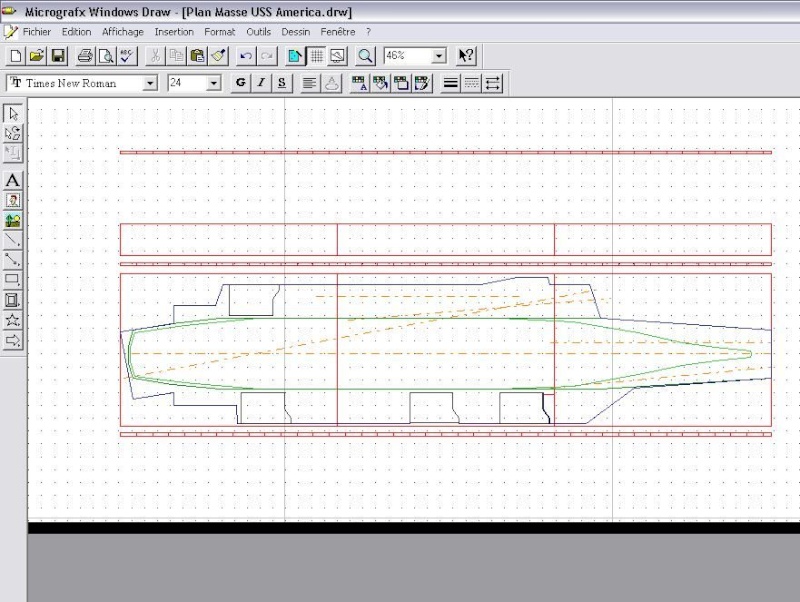
Task: Click the zoom percentage field
Action: [x=408, y=56]
